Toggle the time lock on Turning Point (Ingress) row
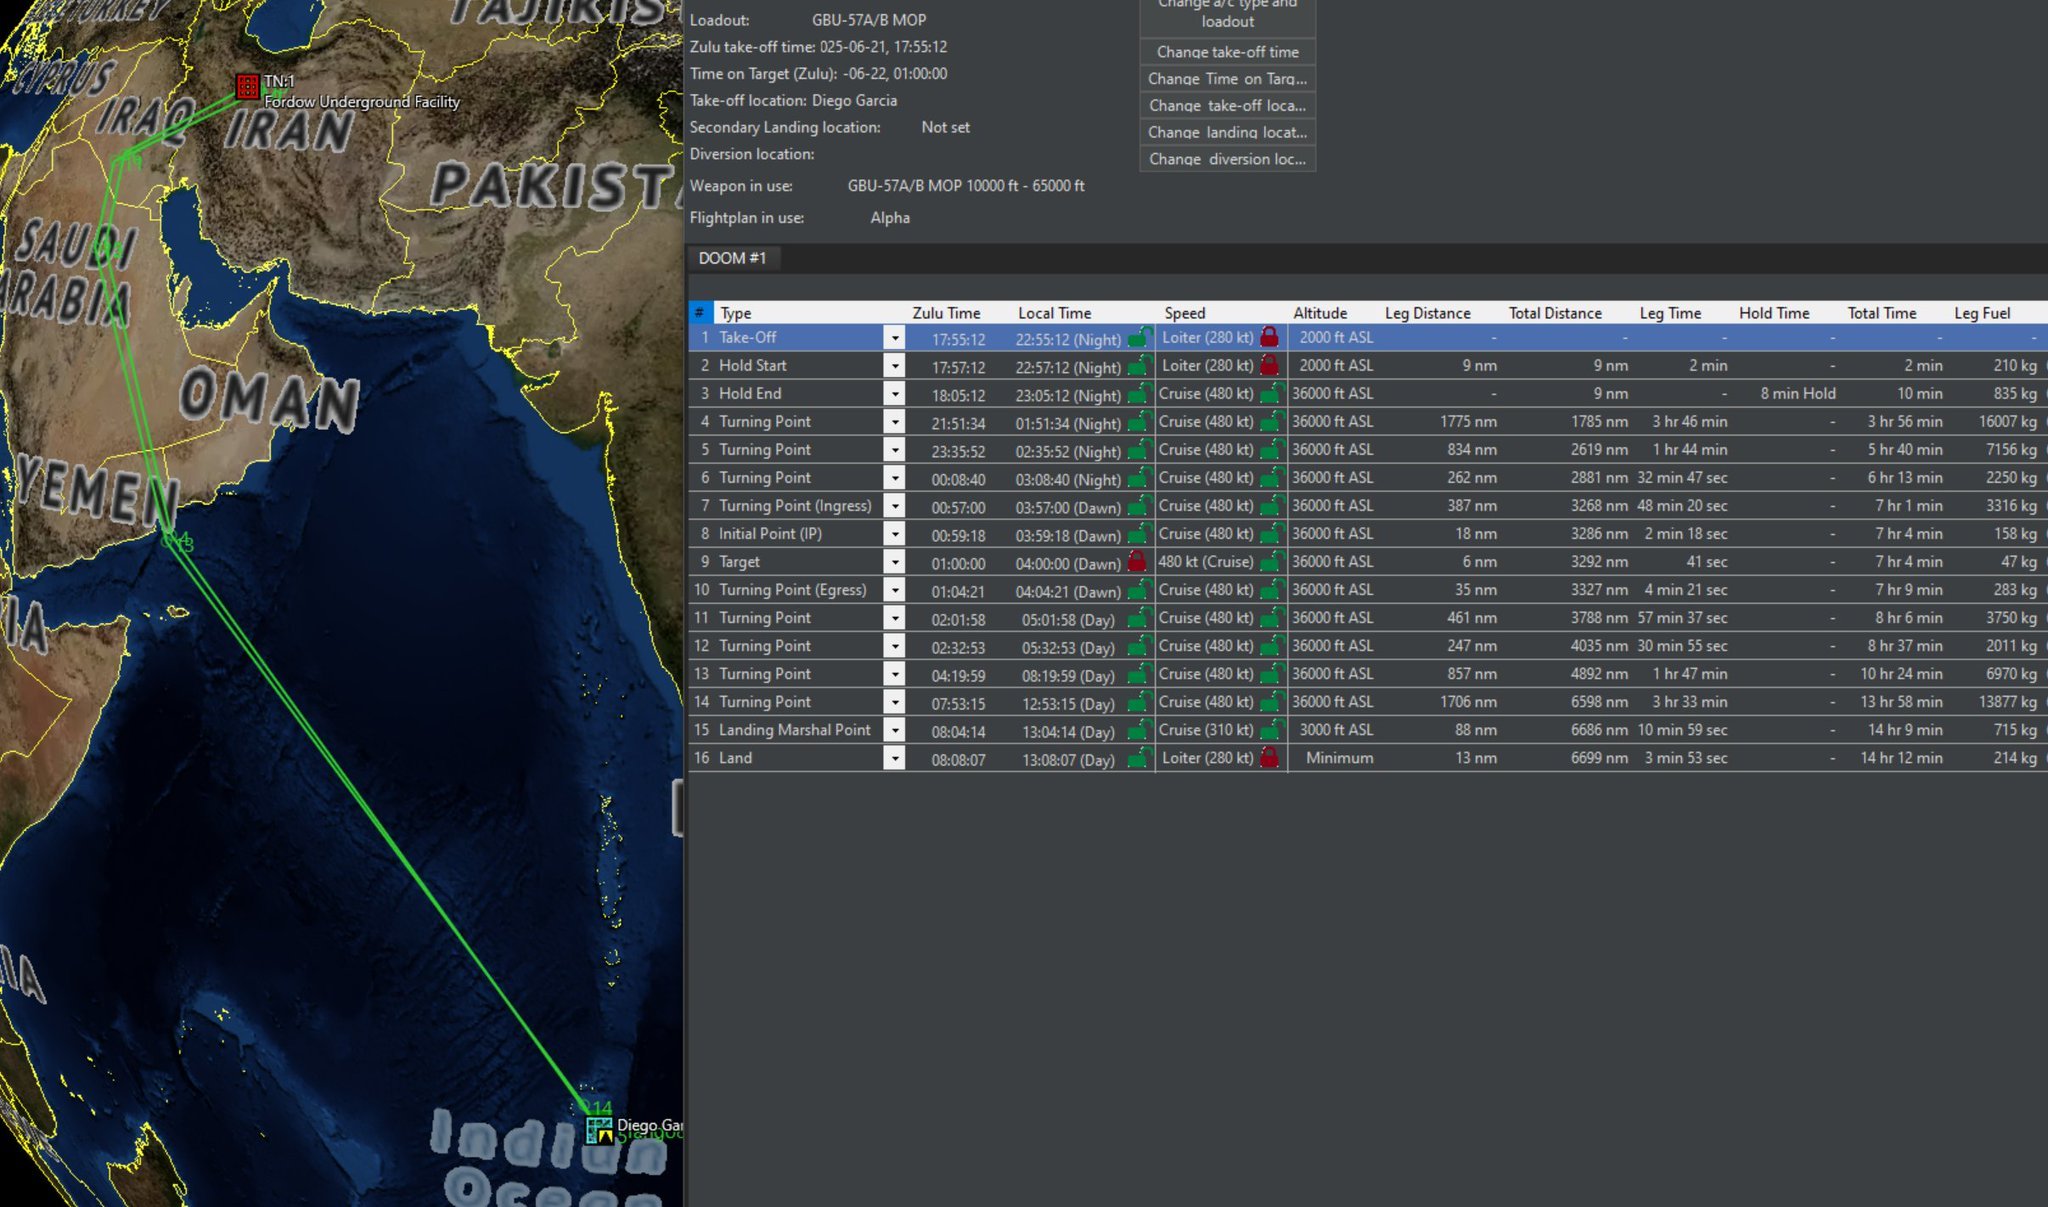 1138,506
